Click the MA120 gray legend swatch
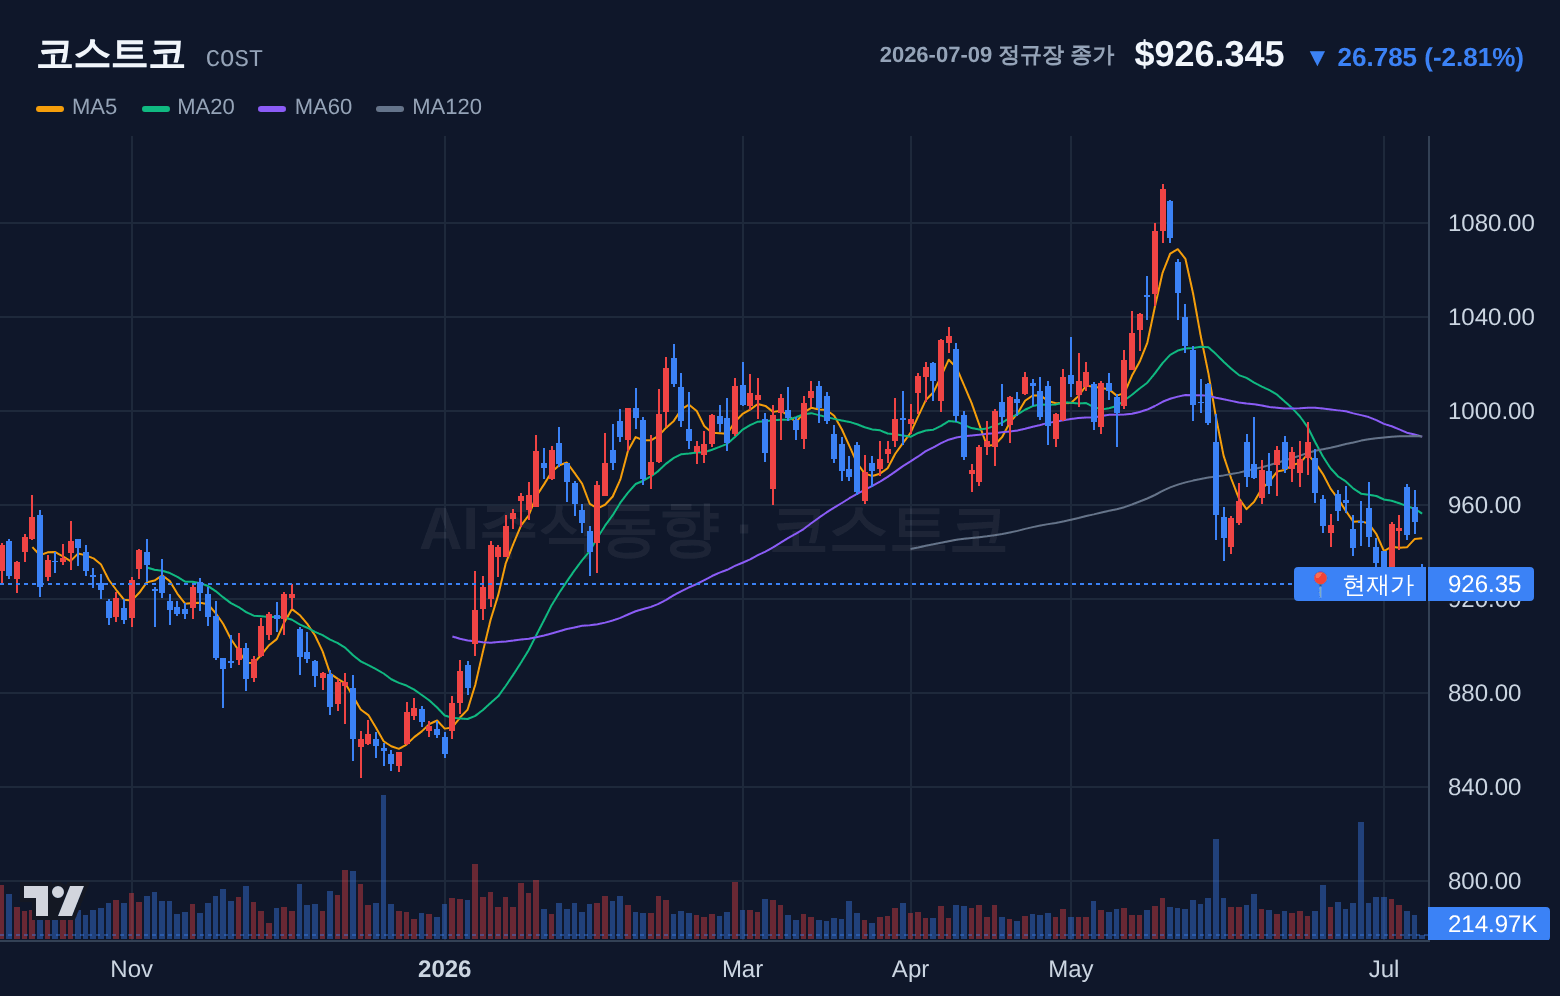 click(390, 108)
